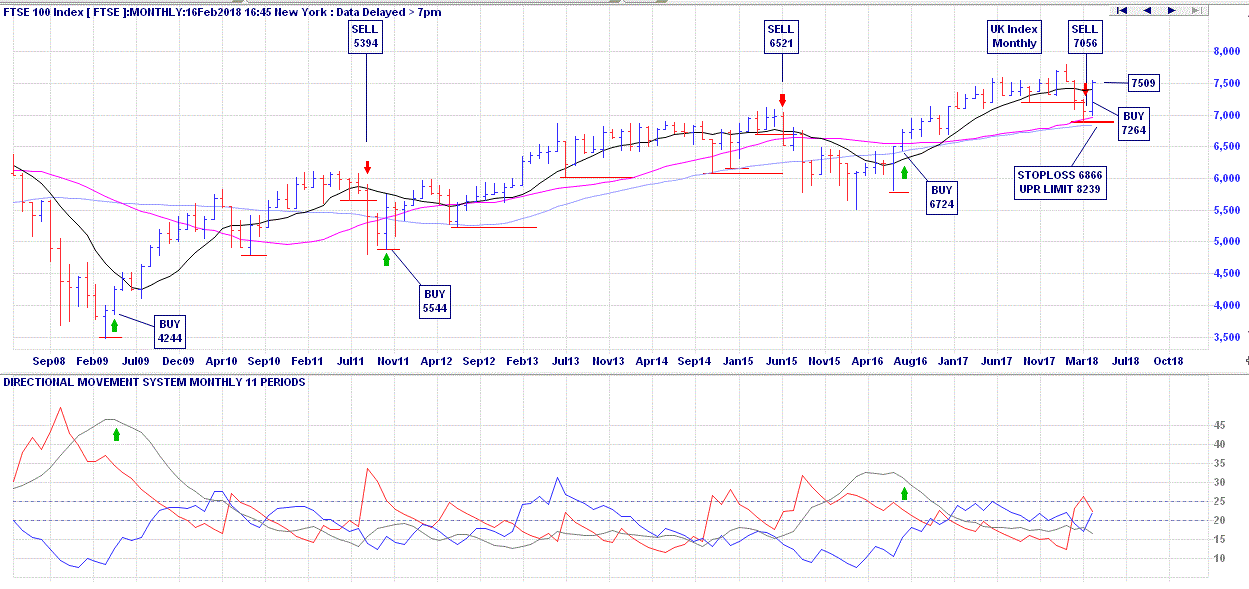Click the Nov11 date axis label
The image size is (1249, 589).
[393, 361]
